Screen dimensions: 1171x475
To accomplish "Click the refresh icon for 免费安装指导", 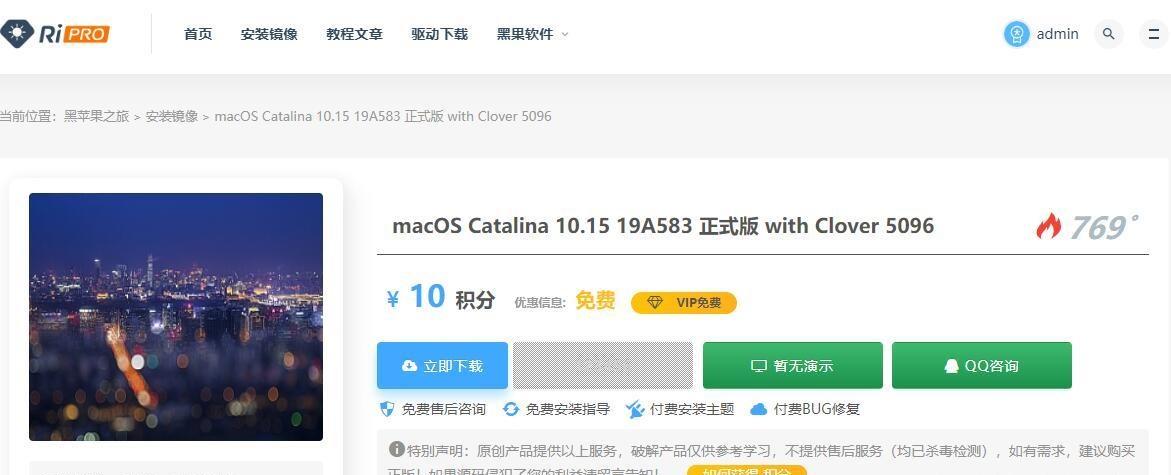I will pyautogui.click(x=511, y=409).
